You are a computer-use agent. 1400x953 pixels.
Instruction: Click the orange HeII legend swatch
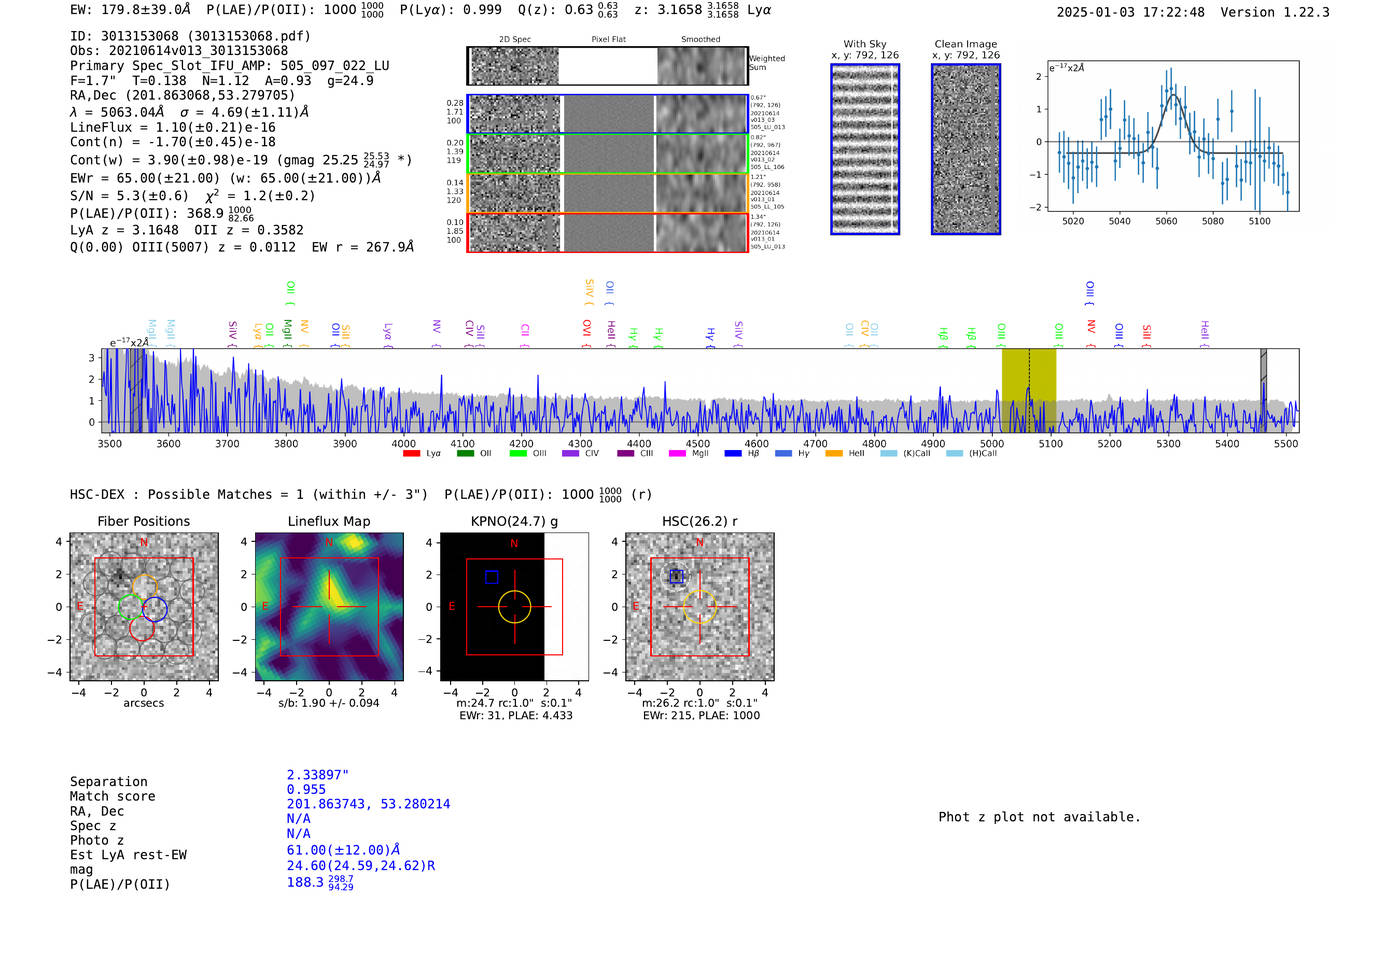(x=834, y=454)
